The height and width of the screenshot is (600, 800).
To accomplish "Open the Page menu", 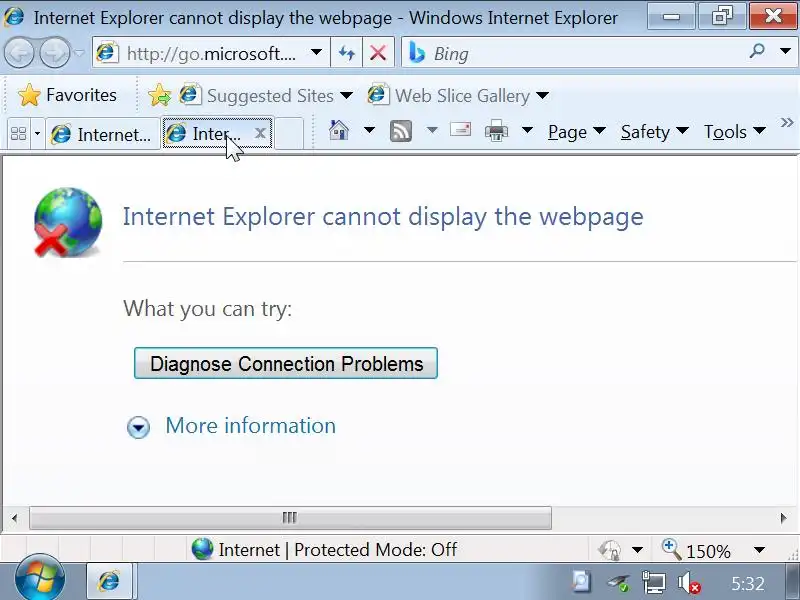I will 577,132.
